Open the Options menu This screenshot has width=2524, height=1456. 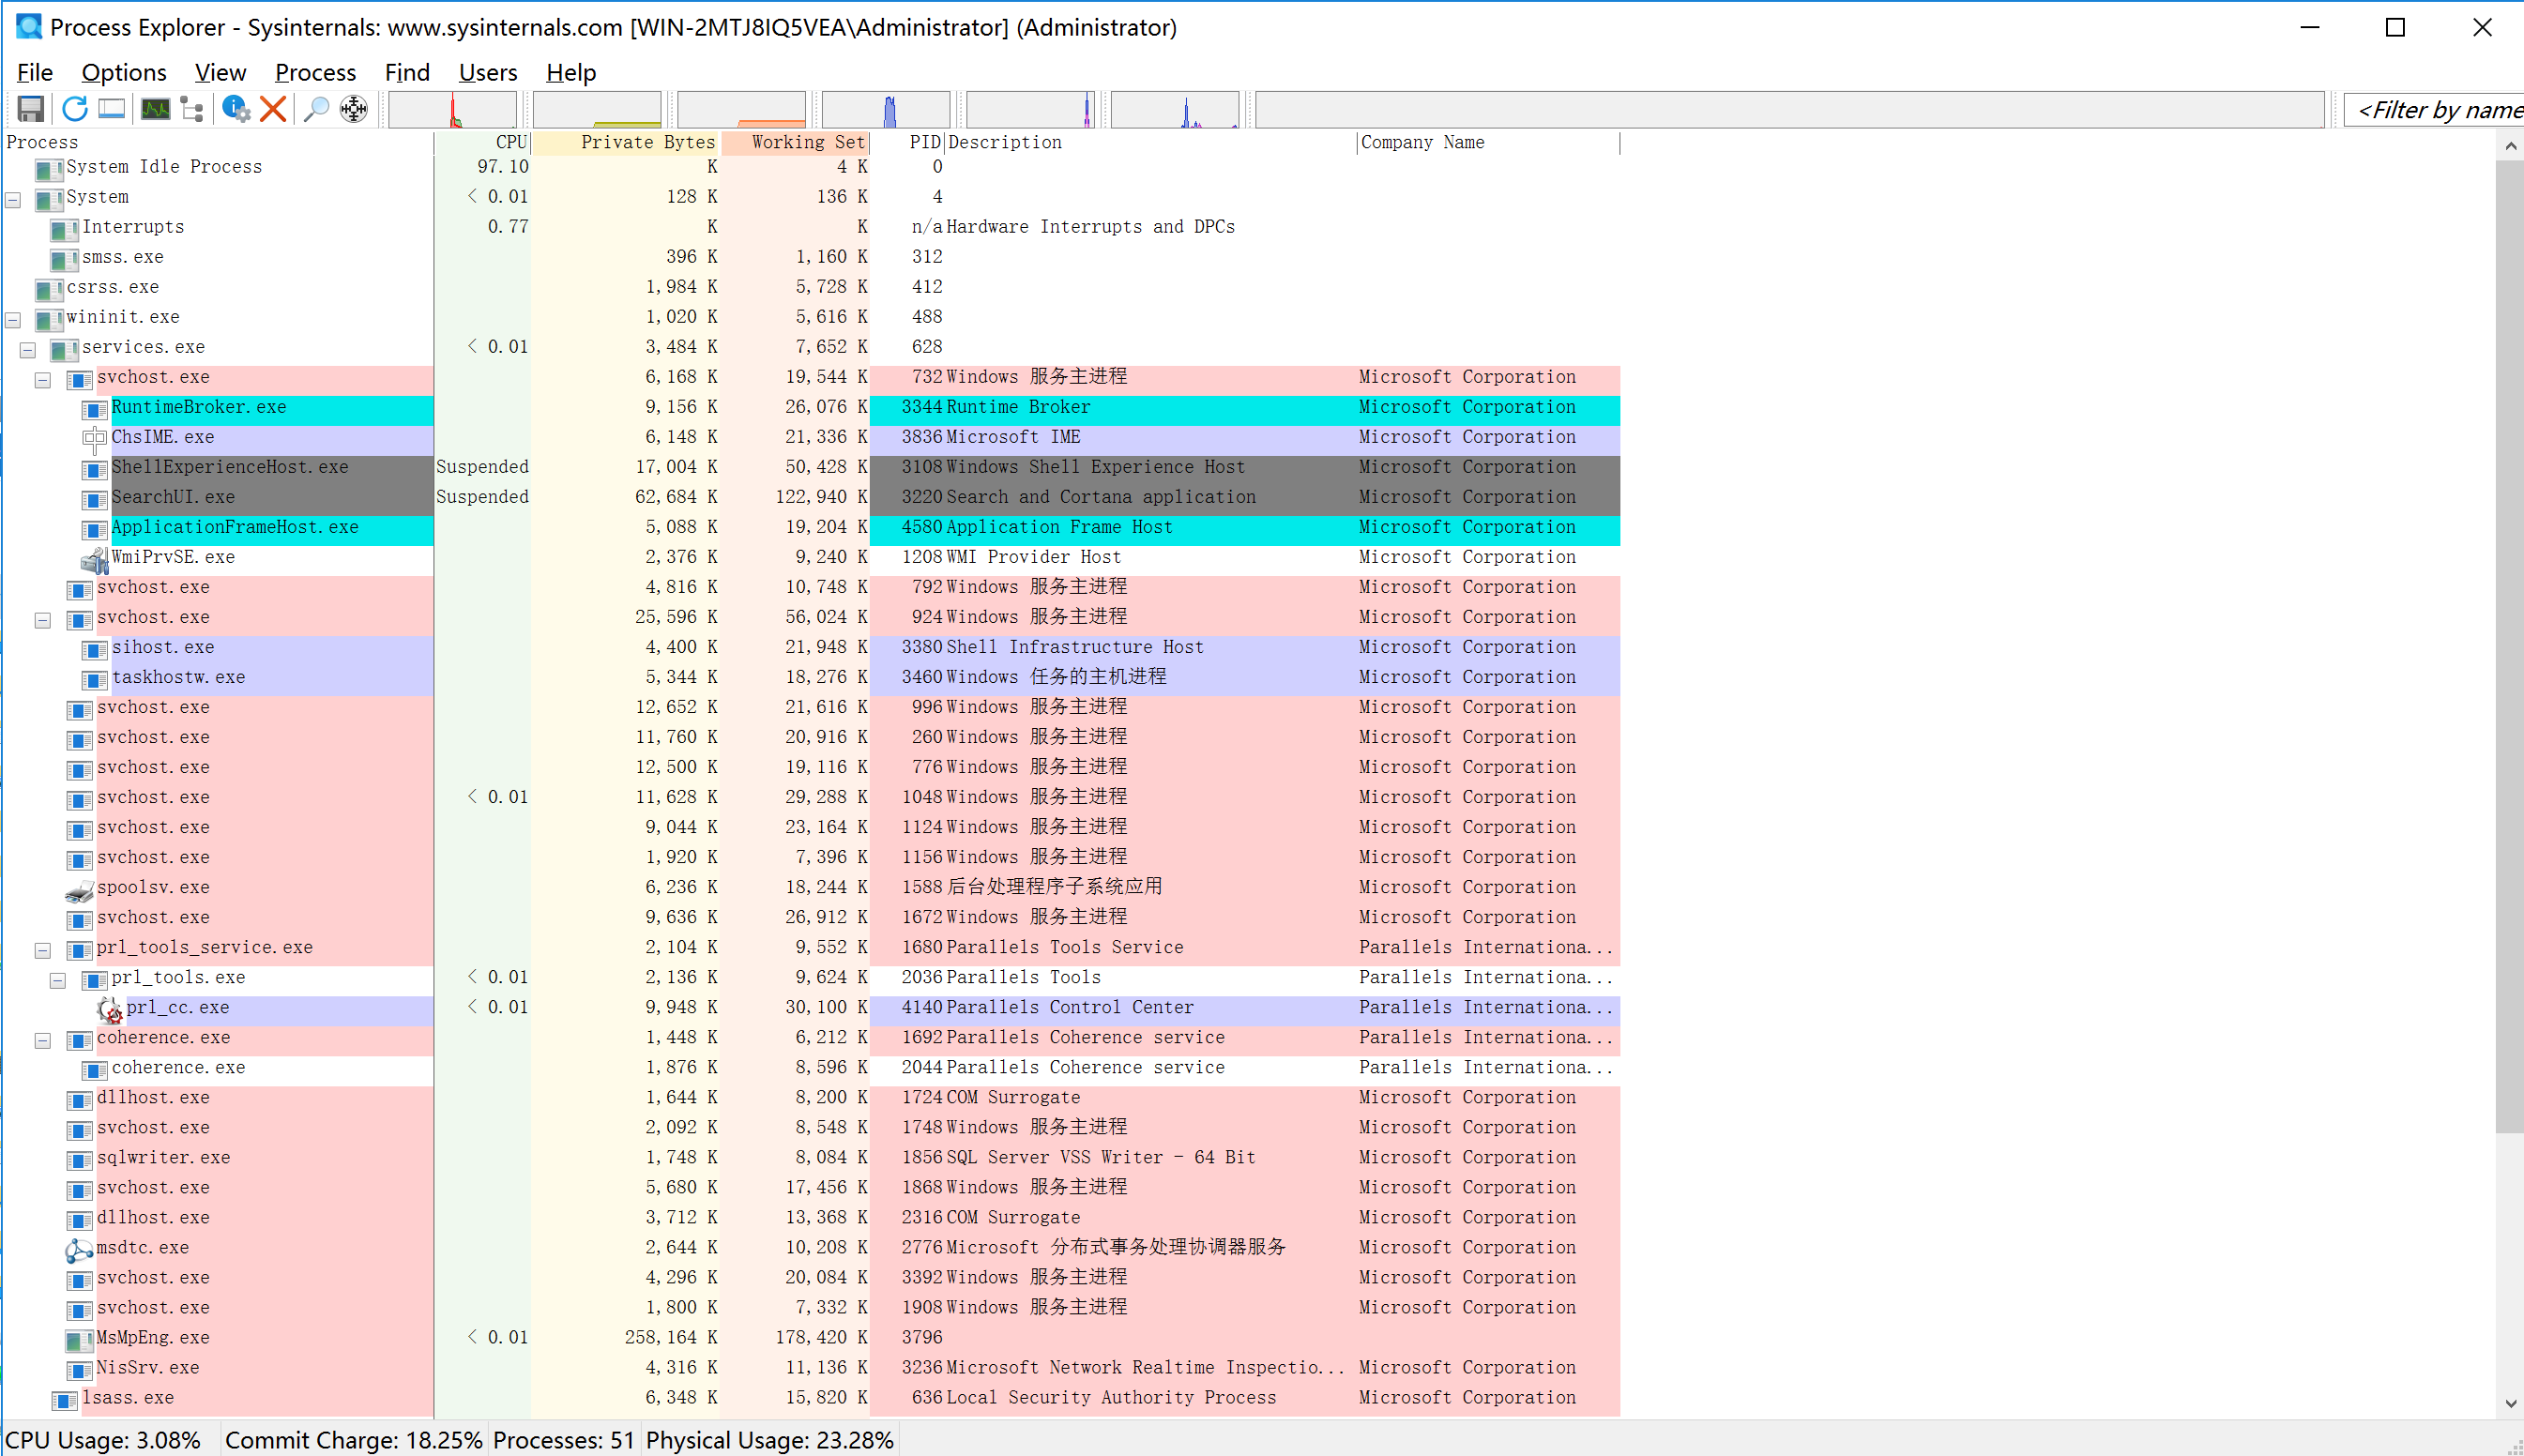click(124, 73)
